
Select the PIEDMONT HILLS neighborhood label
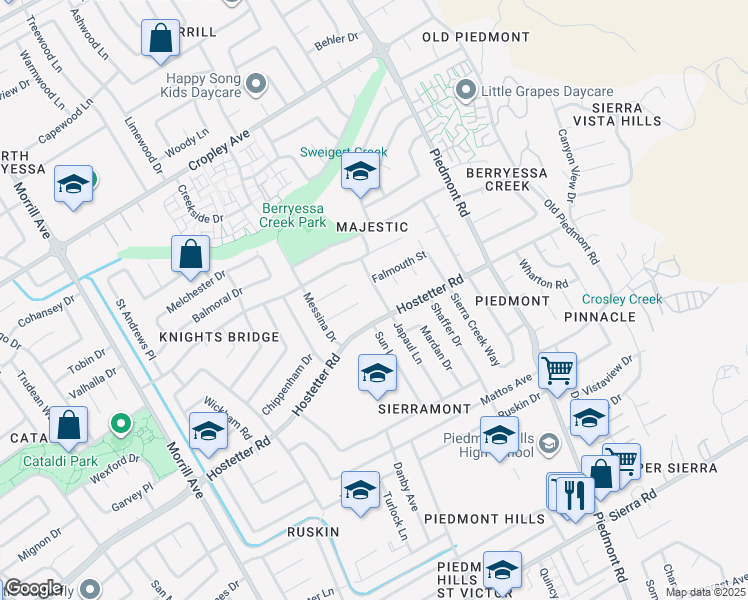(x=485, y=519)
